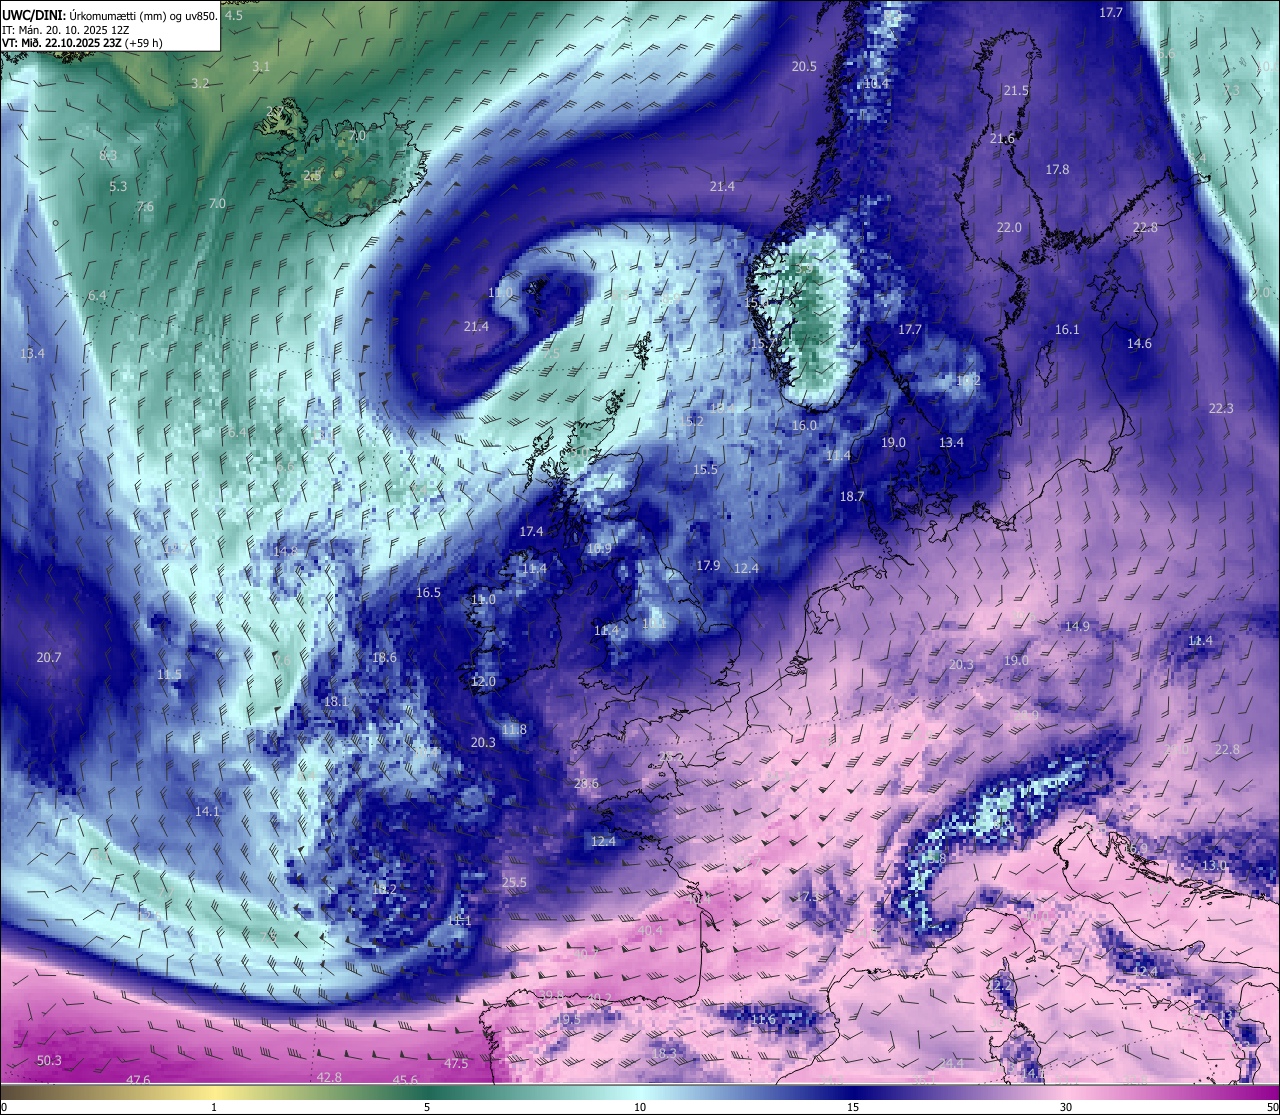Click the color scale tick label 1
This screenshot has height=1115, width=1280.
pos(214,1107)
